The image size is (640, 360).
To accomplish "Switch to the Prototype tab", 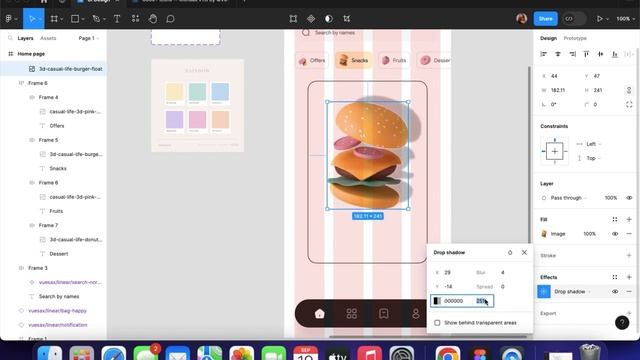I will point(575,38).
